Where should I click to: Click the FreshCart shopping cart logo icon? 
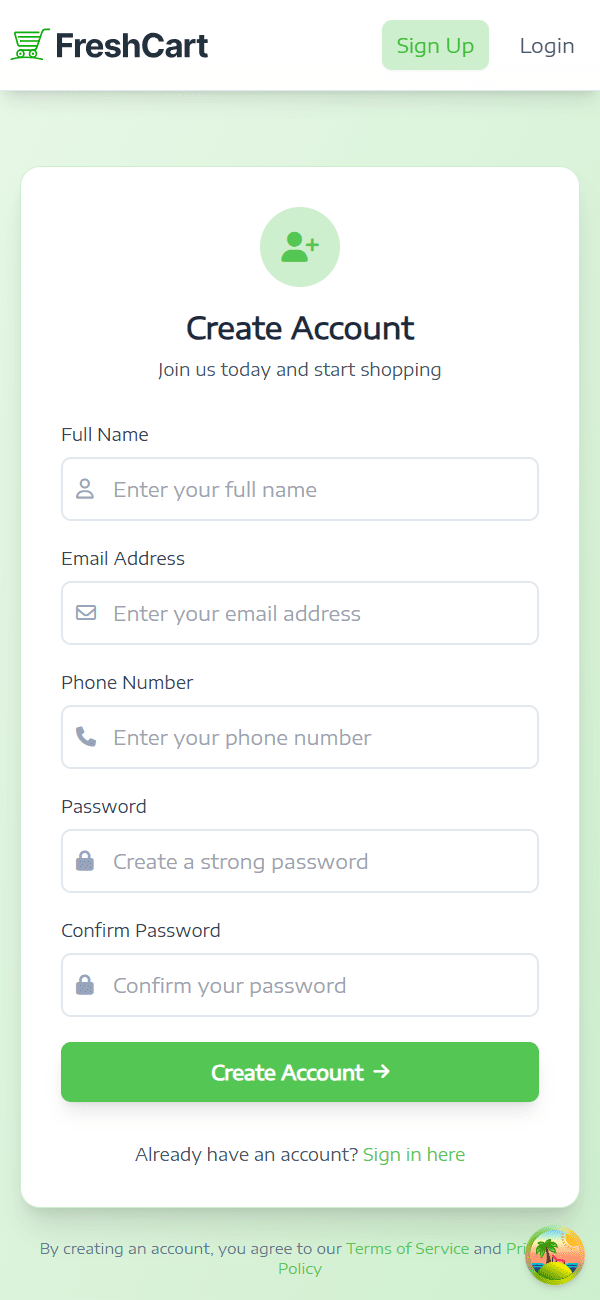30,45
